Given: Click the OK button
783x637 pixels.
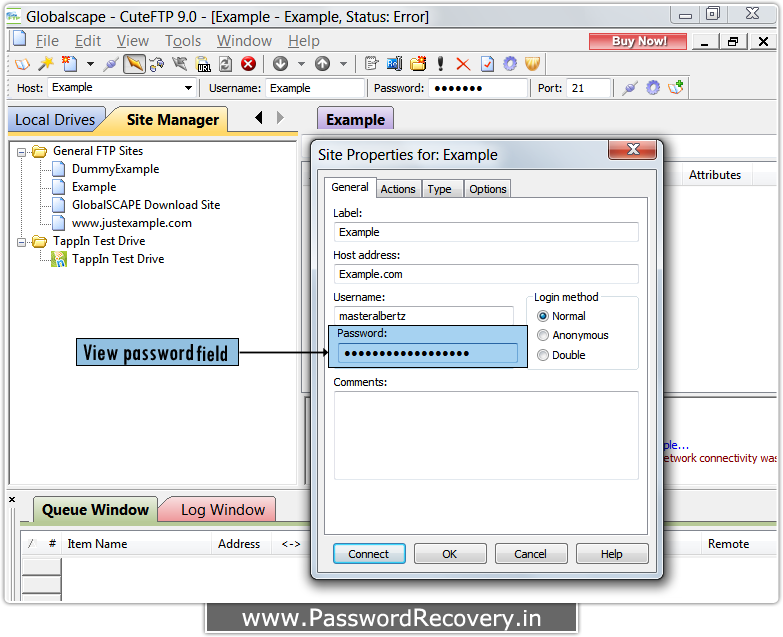Looking at the screenshot, I should [449, 554].
